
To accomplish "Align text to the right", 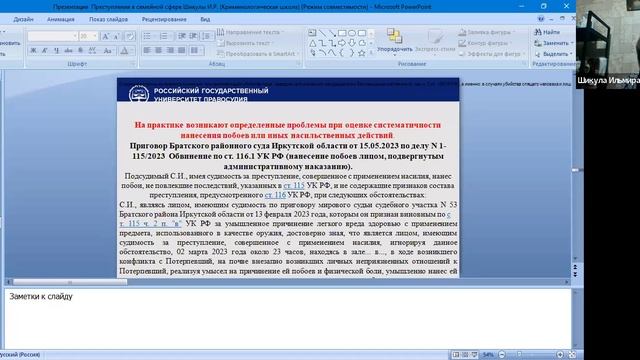I will pos(170,50).
